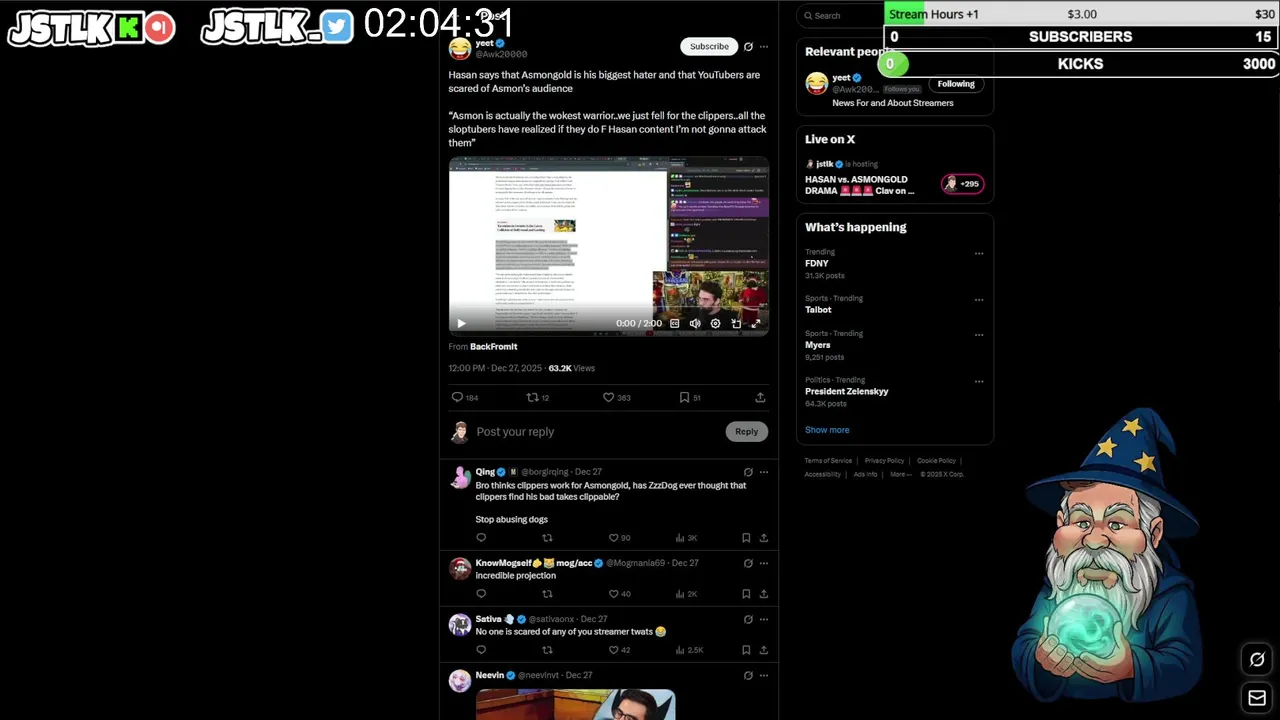Click Grok icon on Sativa's reply
Screen dimensions: 1280x720
point(748,619)
